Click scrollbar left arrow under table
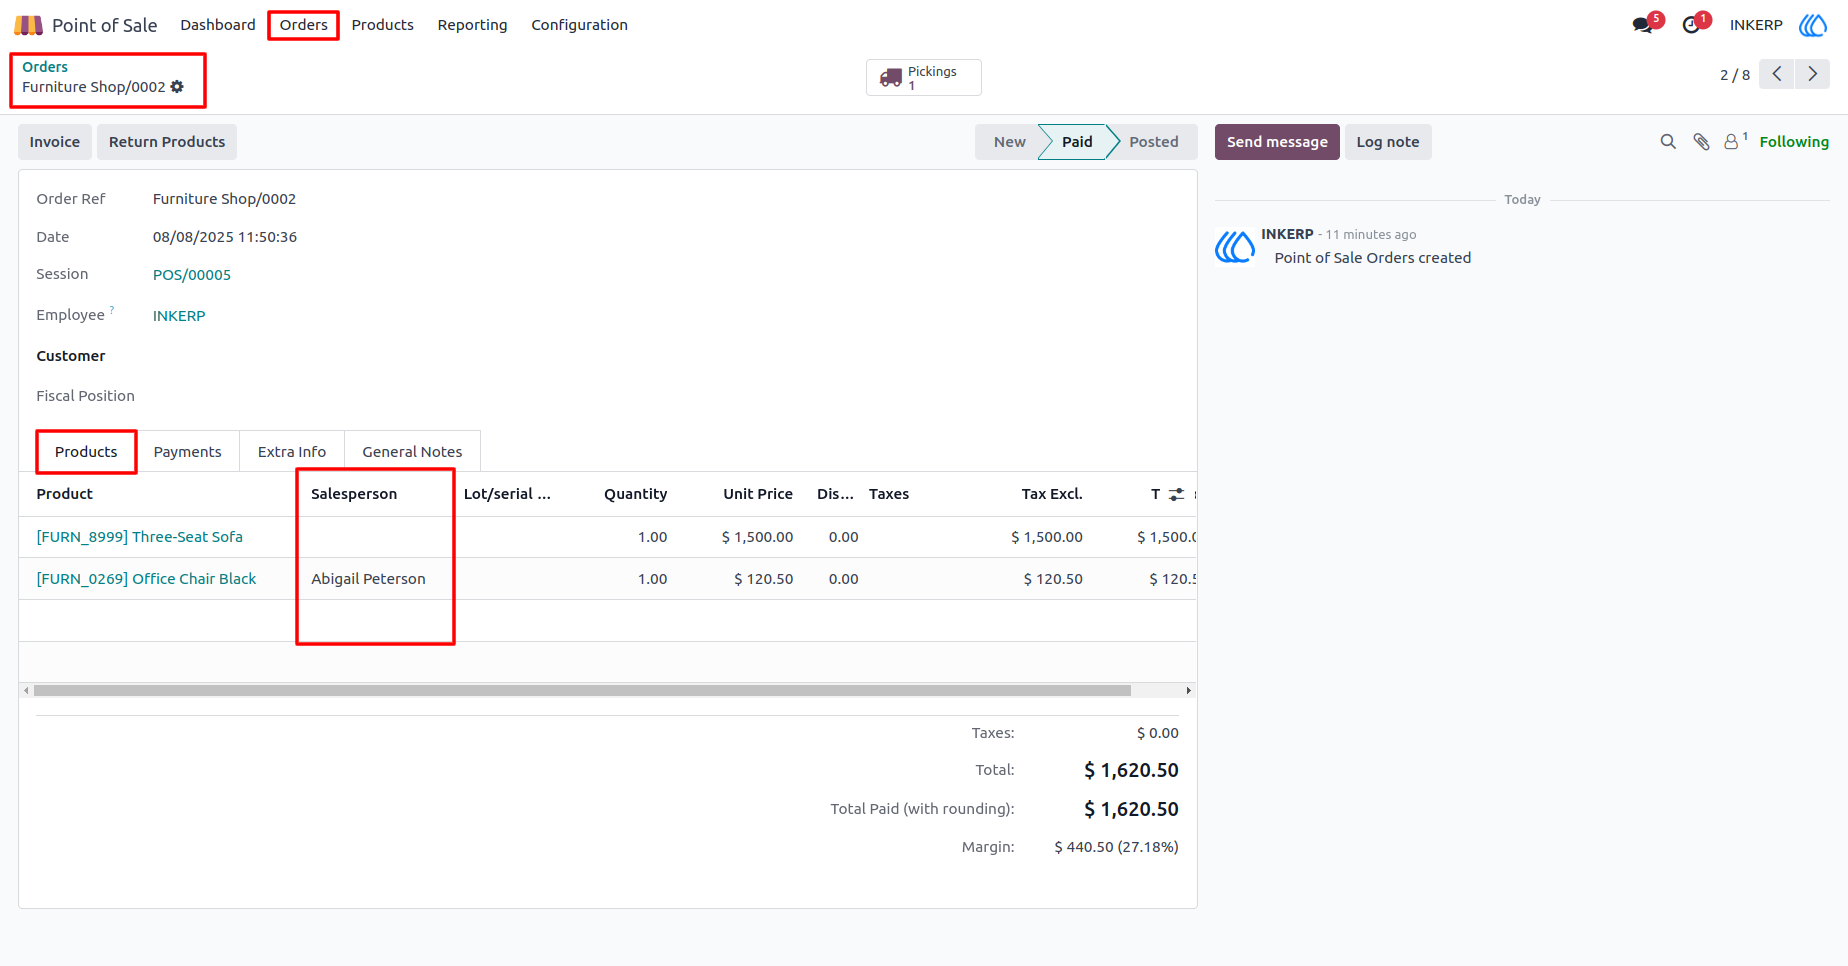Viewport: 1848px width, 966px height. 26,691
